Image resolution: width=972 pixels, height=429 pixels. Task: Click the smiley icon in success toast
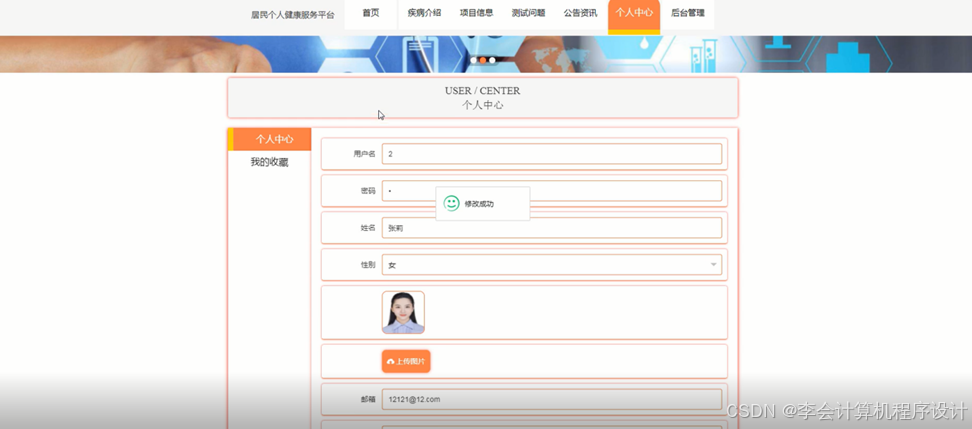452,203
